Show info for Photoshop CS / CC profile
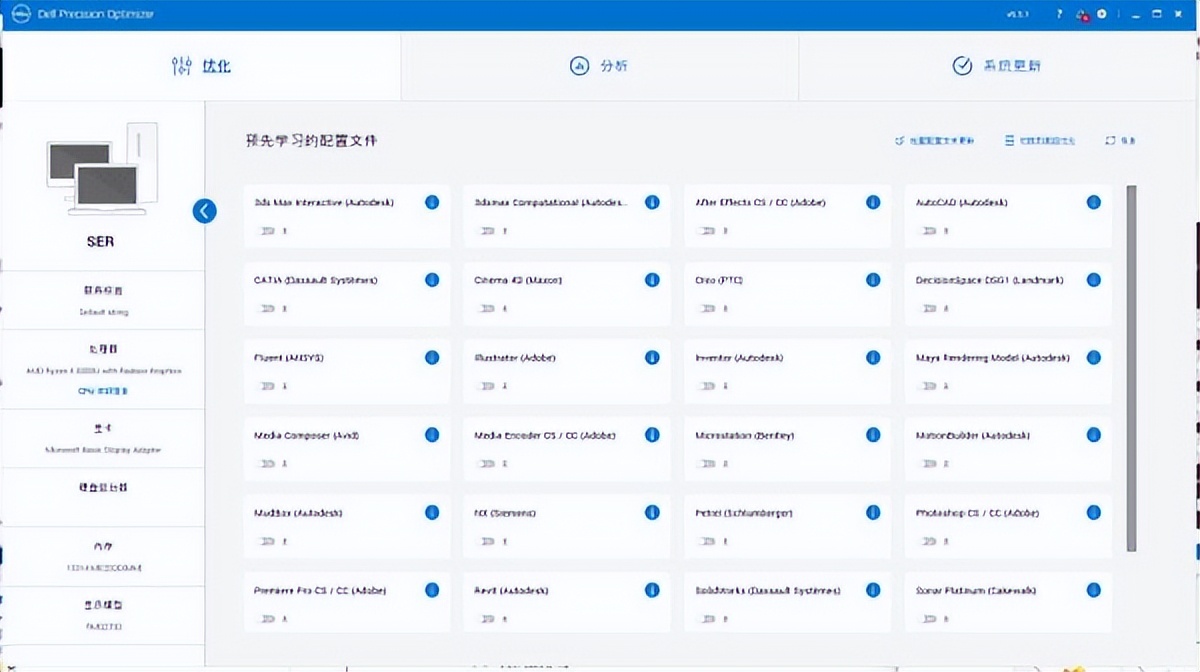Screen dimensions: 1200x672 (x=1093, y=512)
